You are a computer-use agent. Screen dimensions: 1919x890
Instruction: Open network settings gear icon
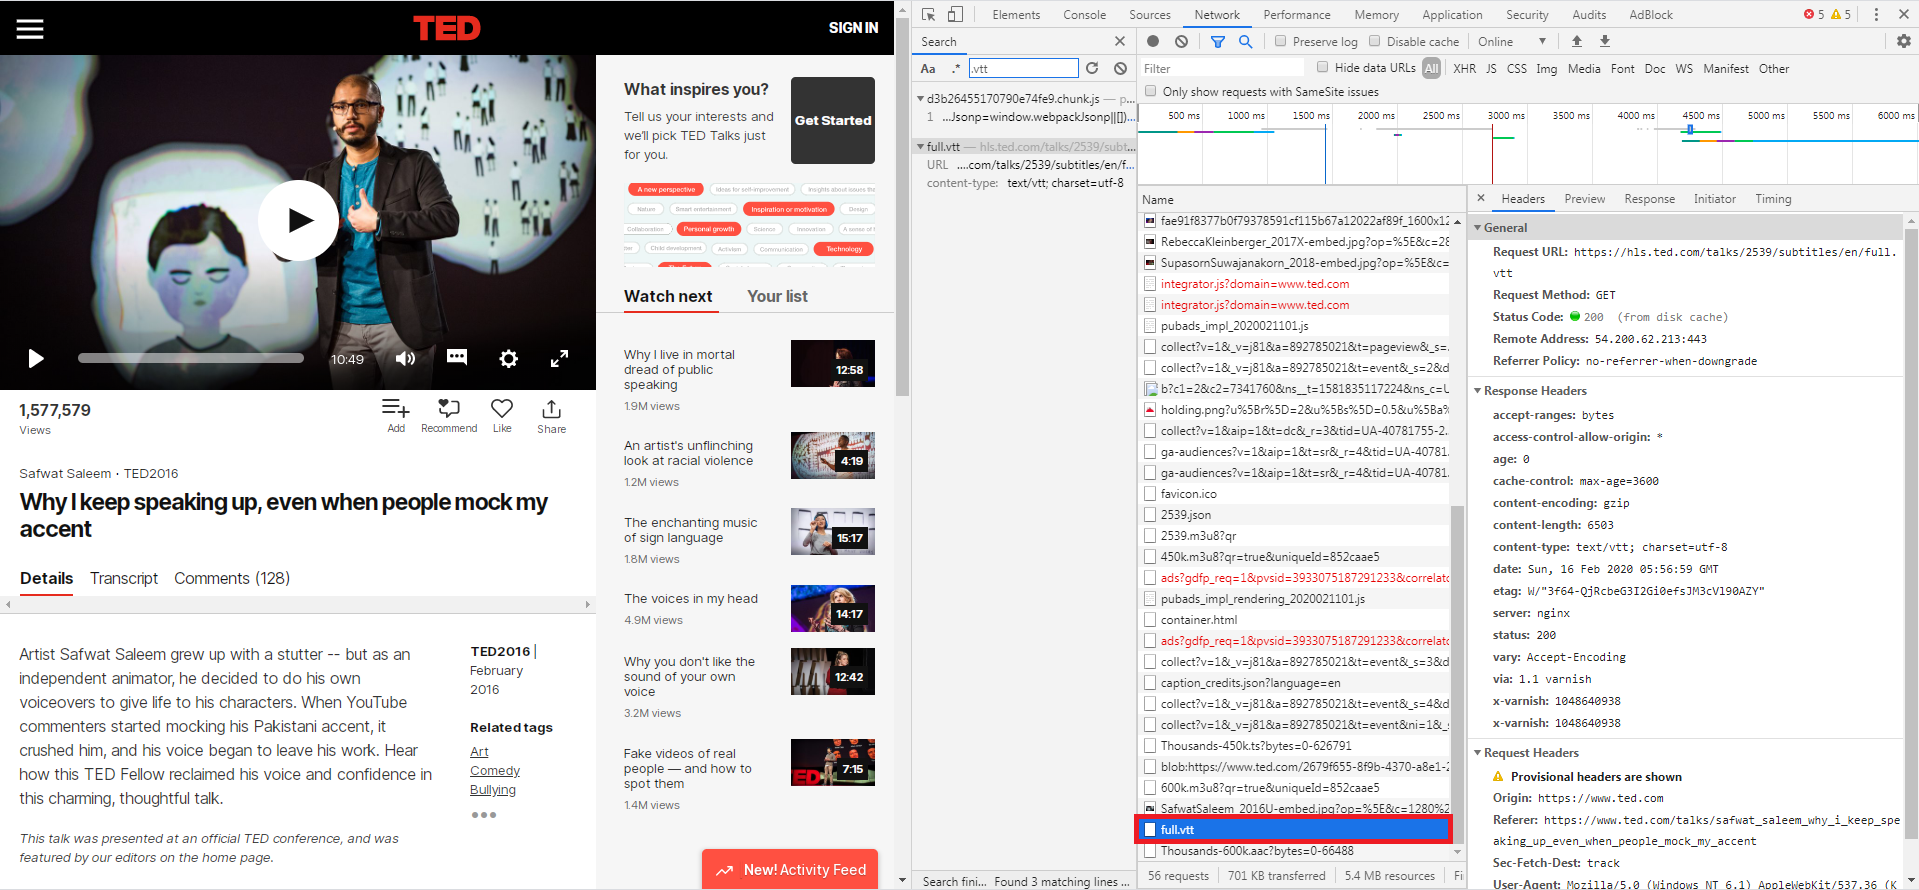point(1904,41)
